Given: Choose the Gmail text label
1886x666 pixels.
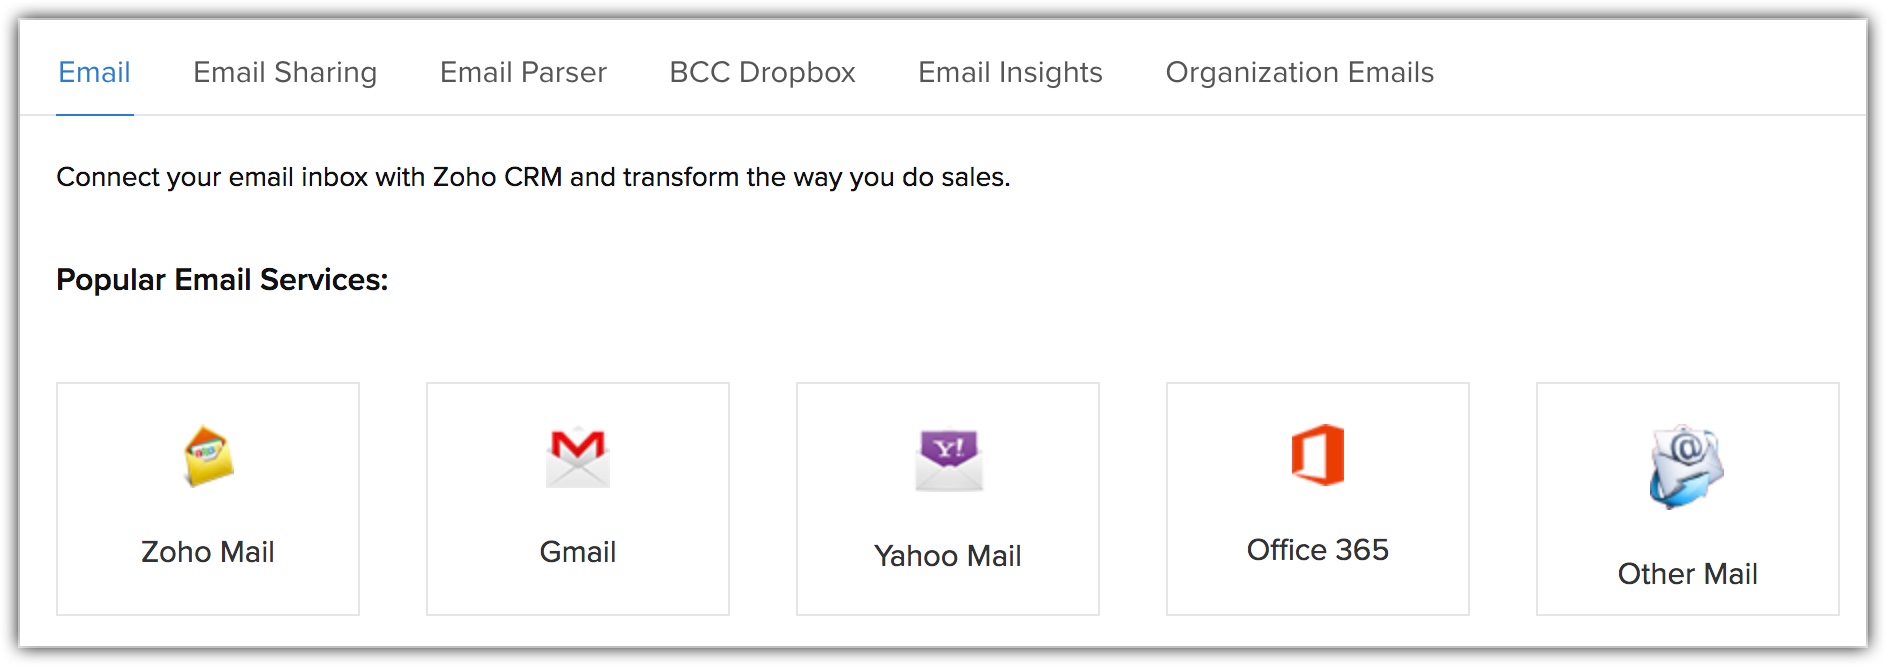Looking at the screenshot, I should (x=578, y=552).
